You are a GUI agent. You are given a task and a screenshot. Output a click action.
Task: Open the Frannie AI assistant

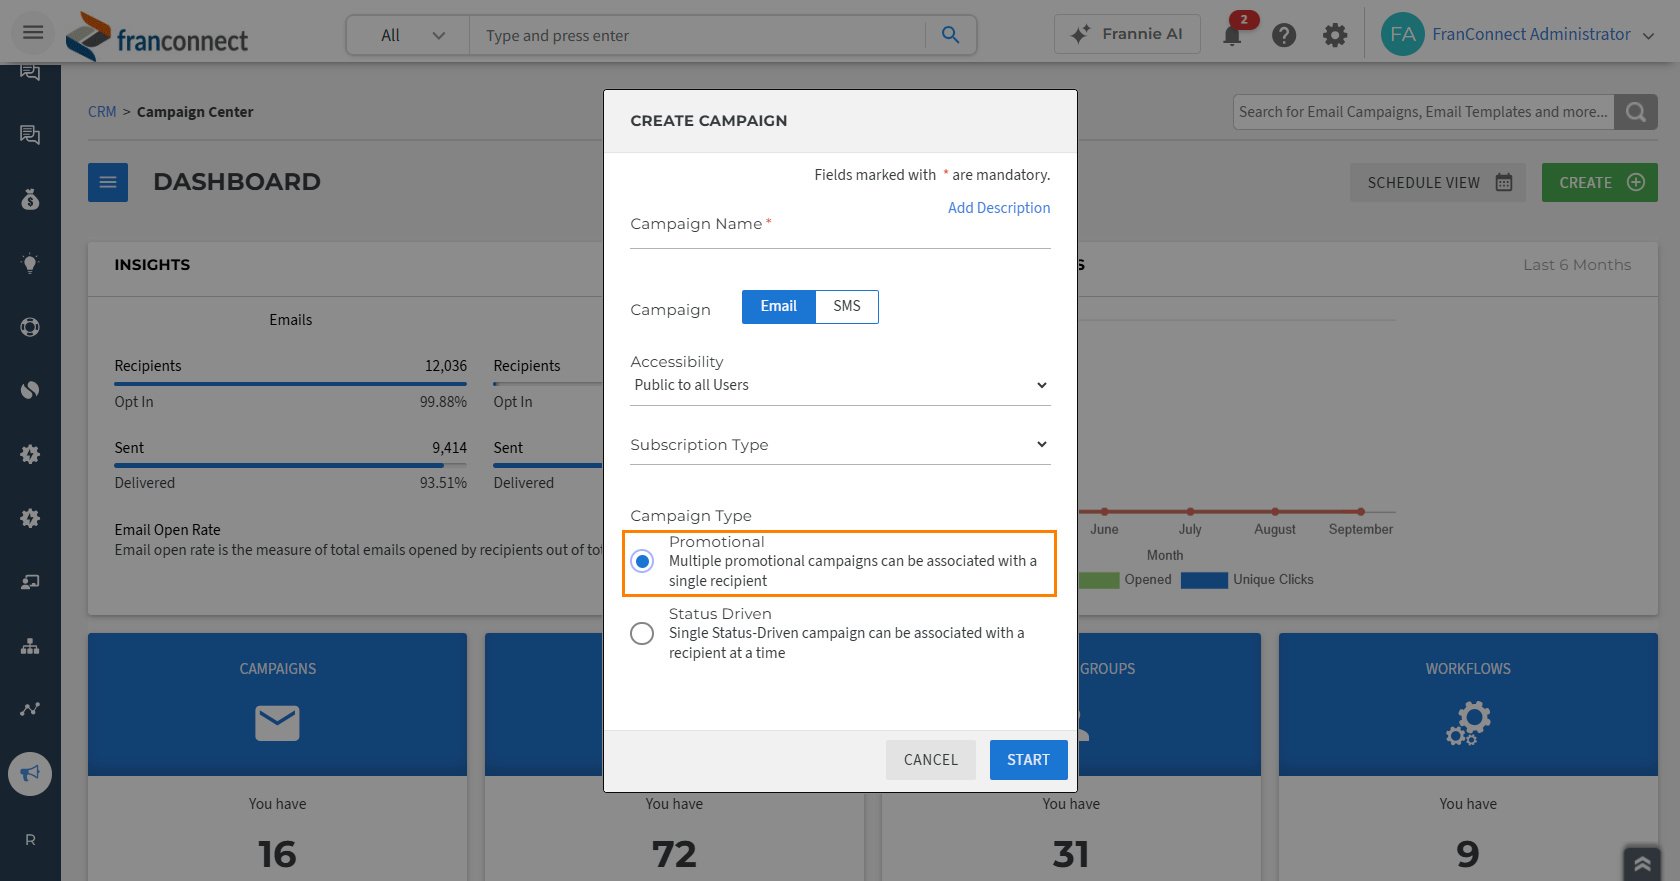click(1127, 34)
